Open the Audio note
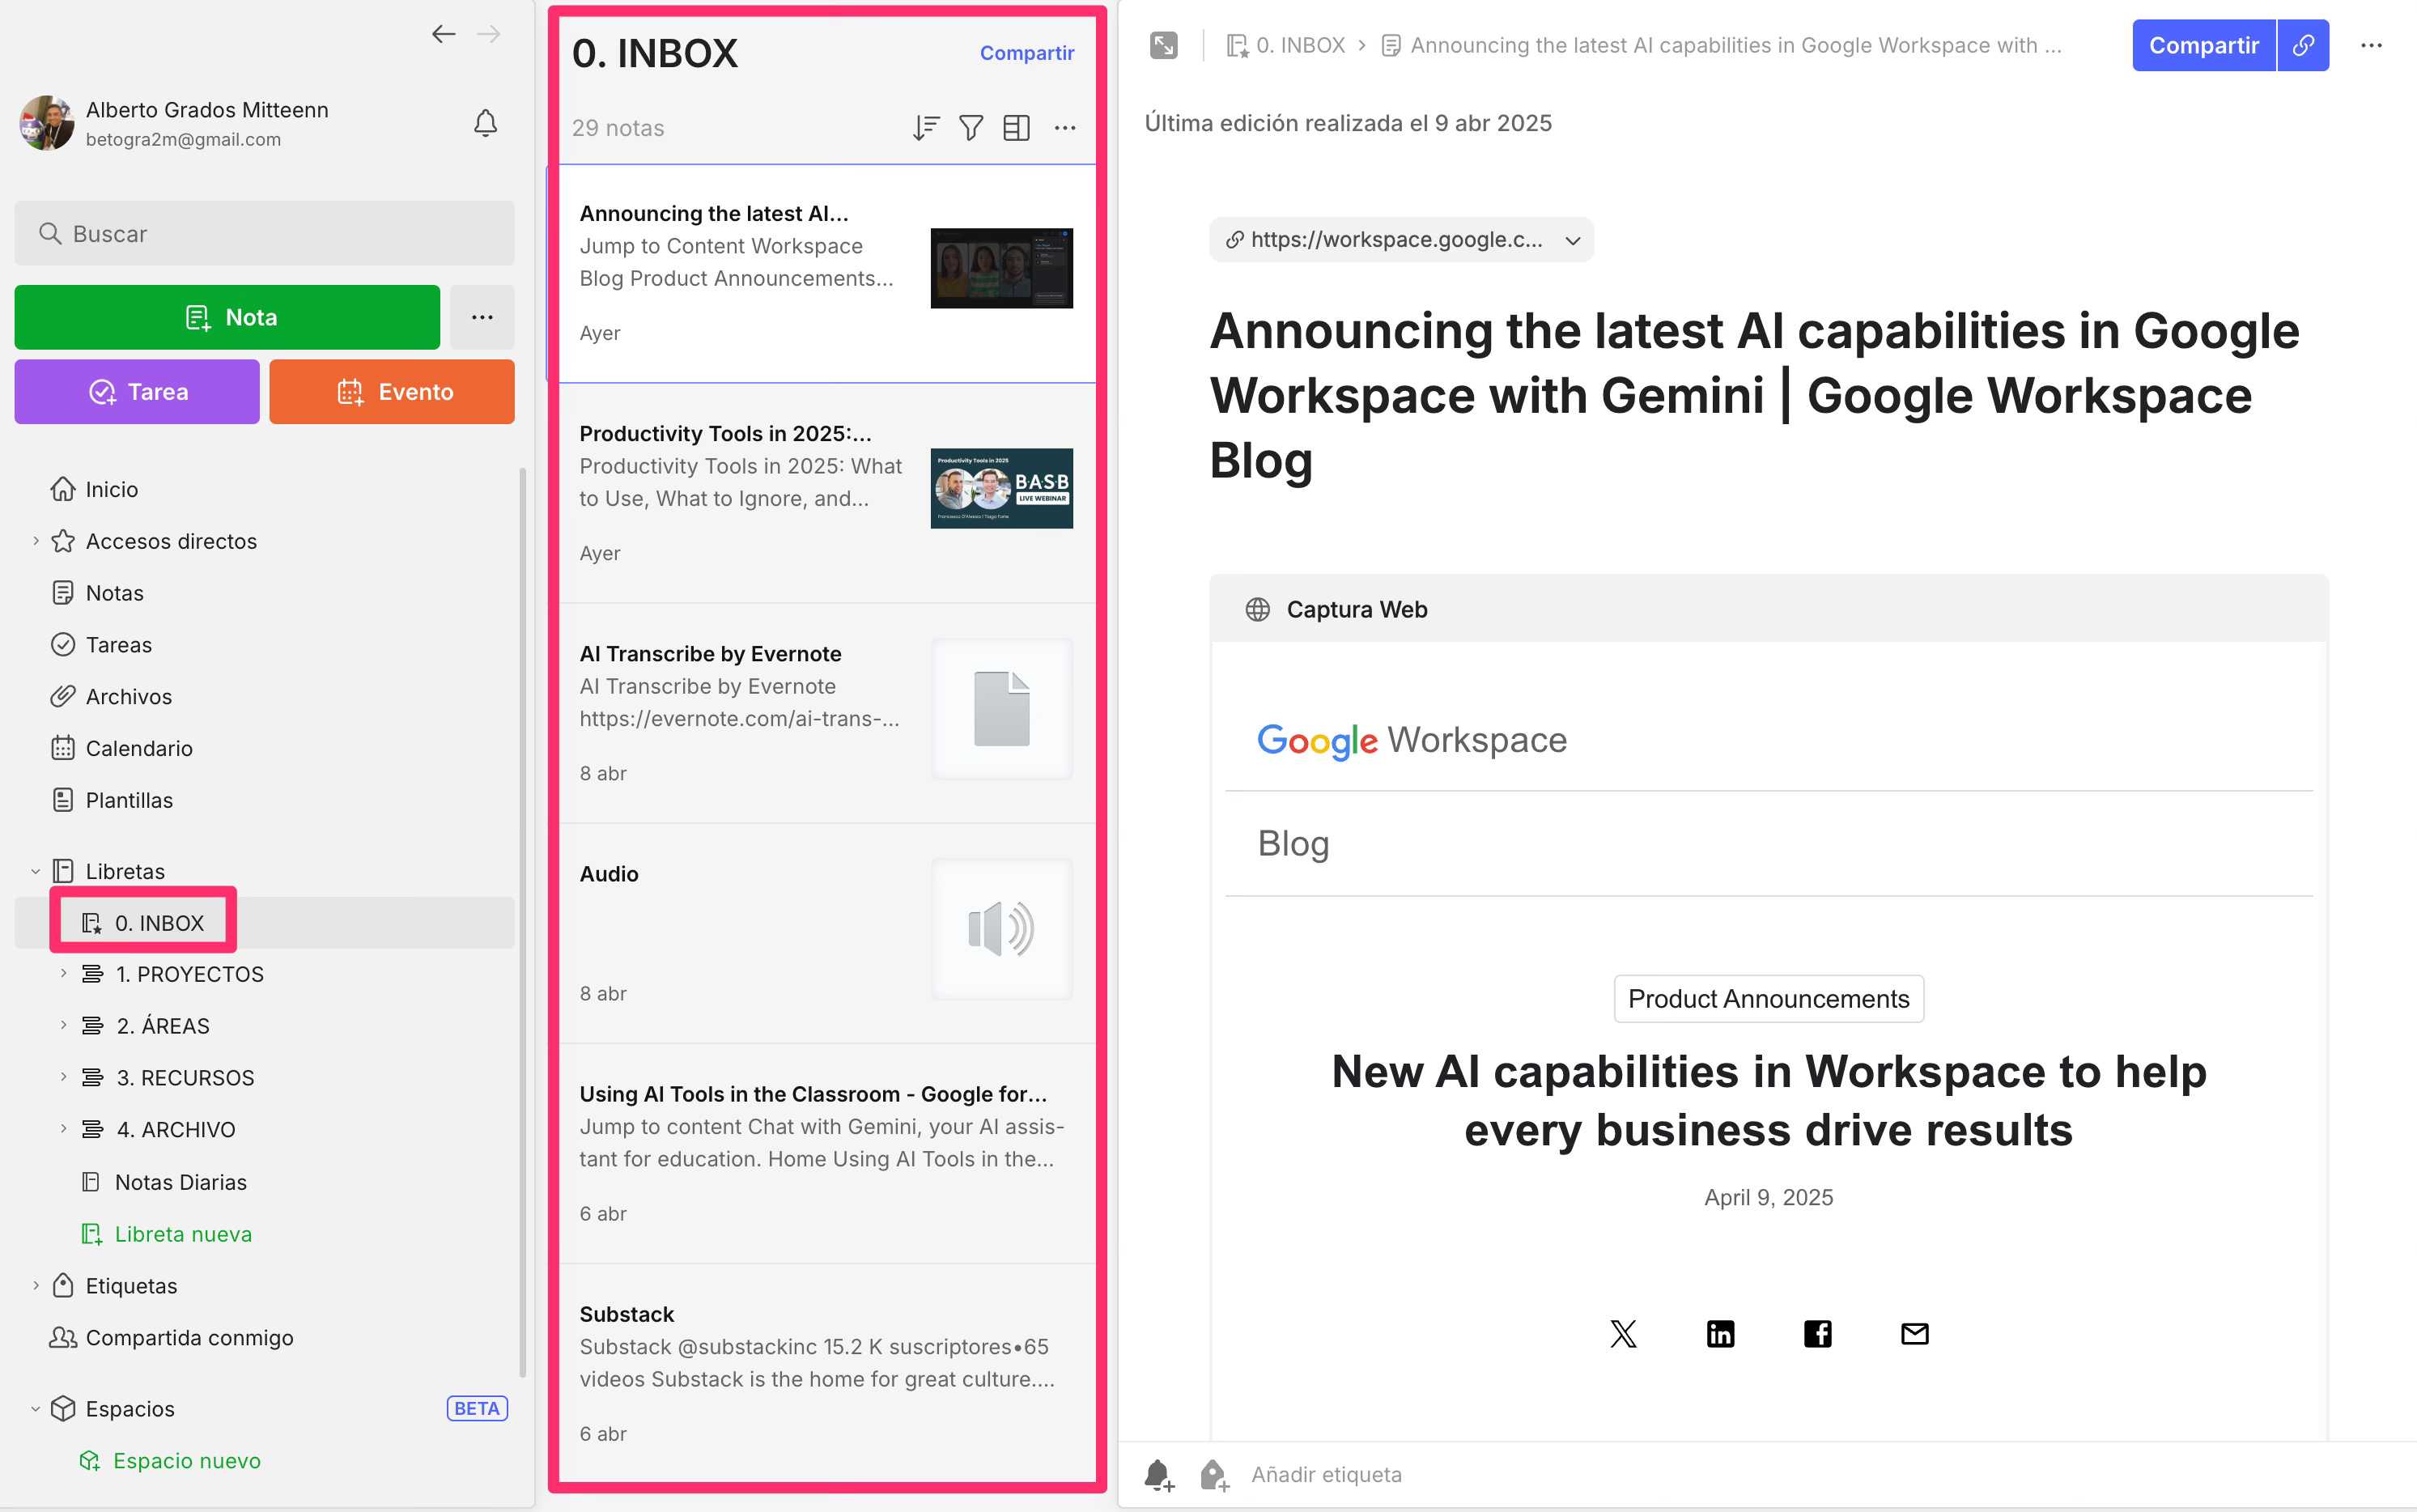Screen dimensions: 2417x1512 coord(827,933)
